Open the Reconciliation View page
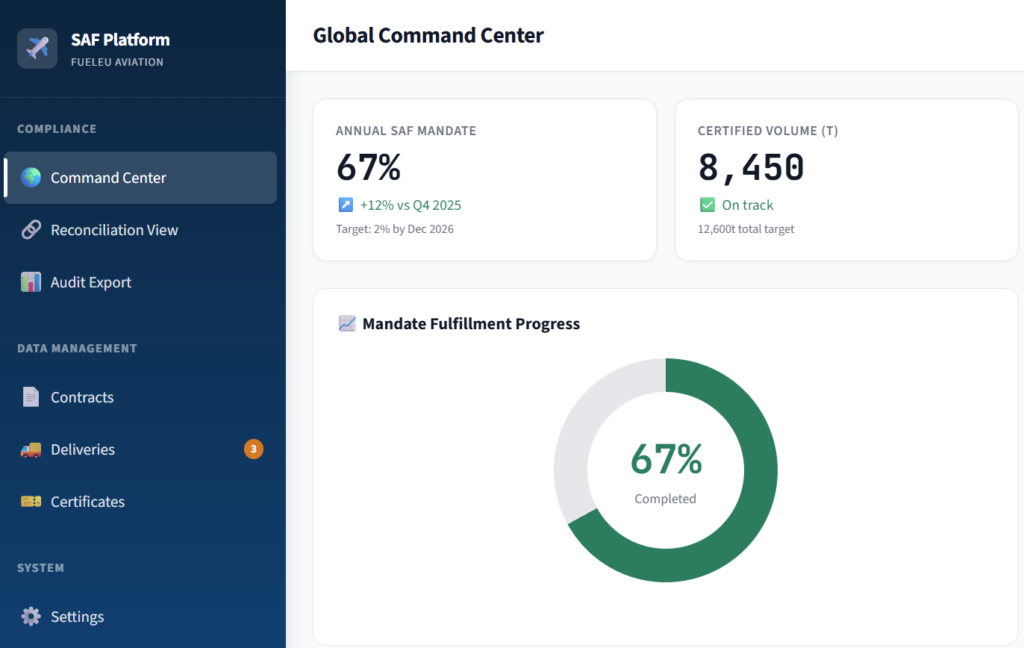Image resolution: width=1024 pixels, height=648 pixels. click(x=114, y=230)
